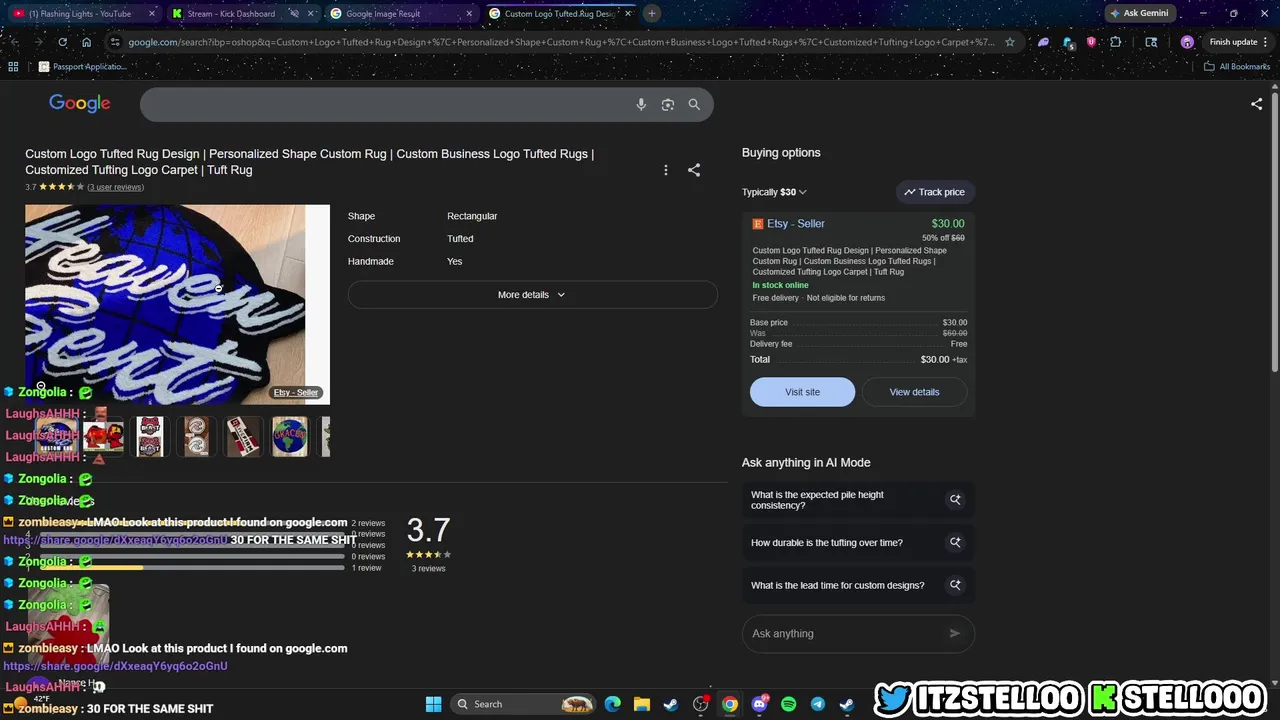Send the AI Mode question arrow
Screen dimensions: 1280x720
954,633
